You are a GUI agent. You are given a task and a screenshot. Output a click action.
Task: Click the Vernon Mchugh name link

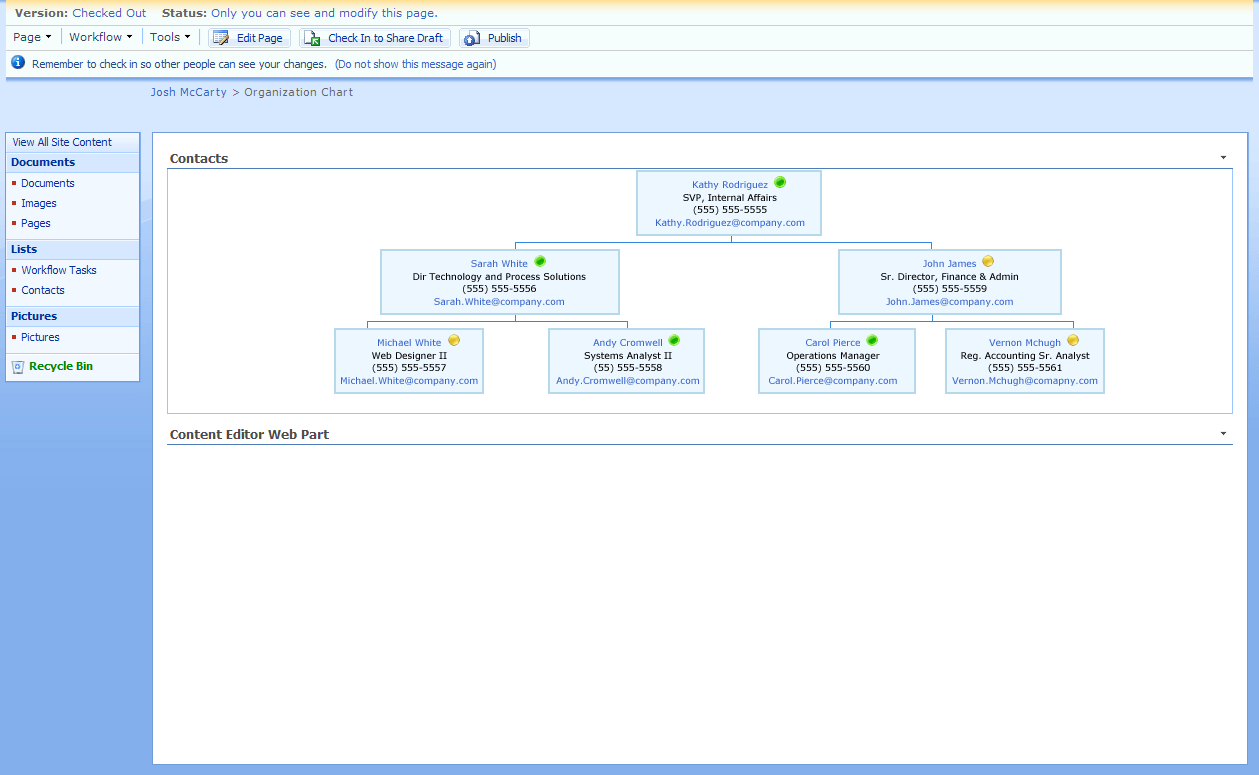(x=1025, y=343)
